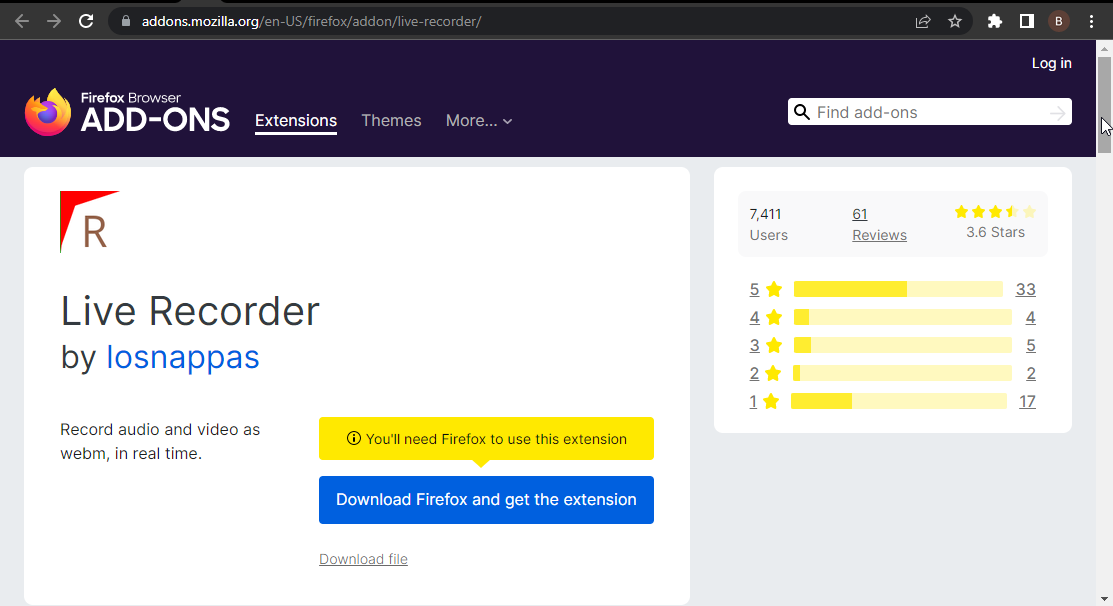Open the 17 one-star reviews count
The image size is (1113, 606).
[x=1027, y=402]
